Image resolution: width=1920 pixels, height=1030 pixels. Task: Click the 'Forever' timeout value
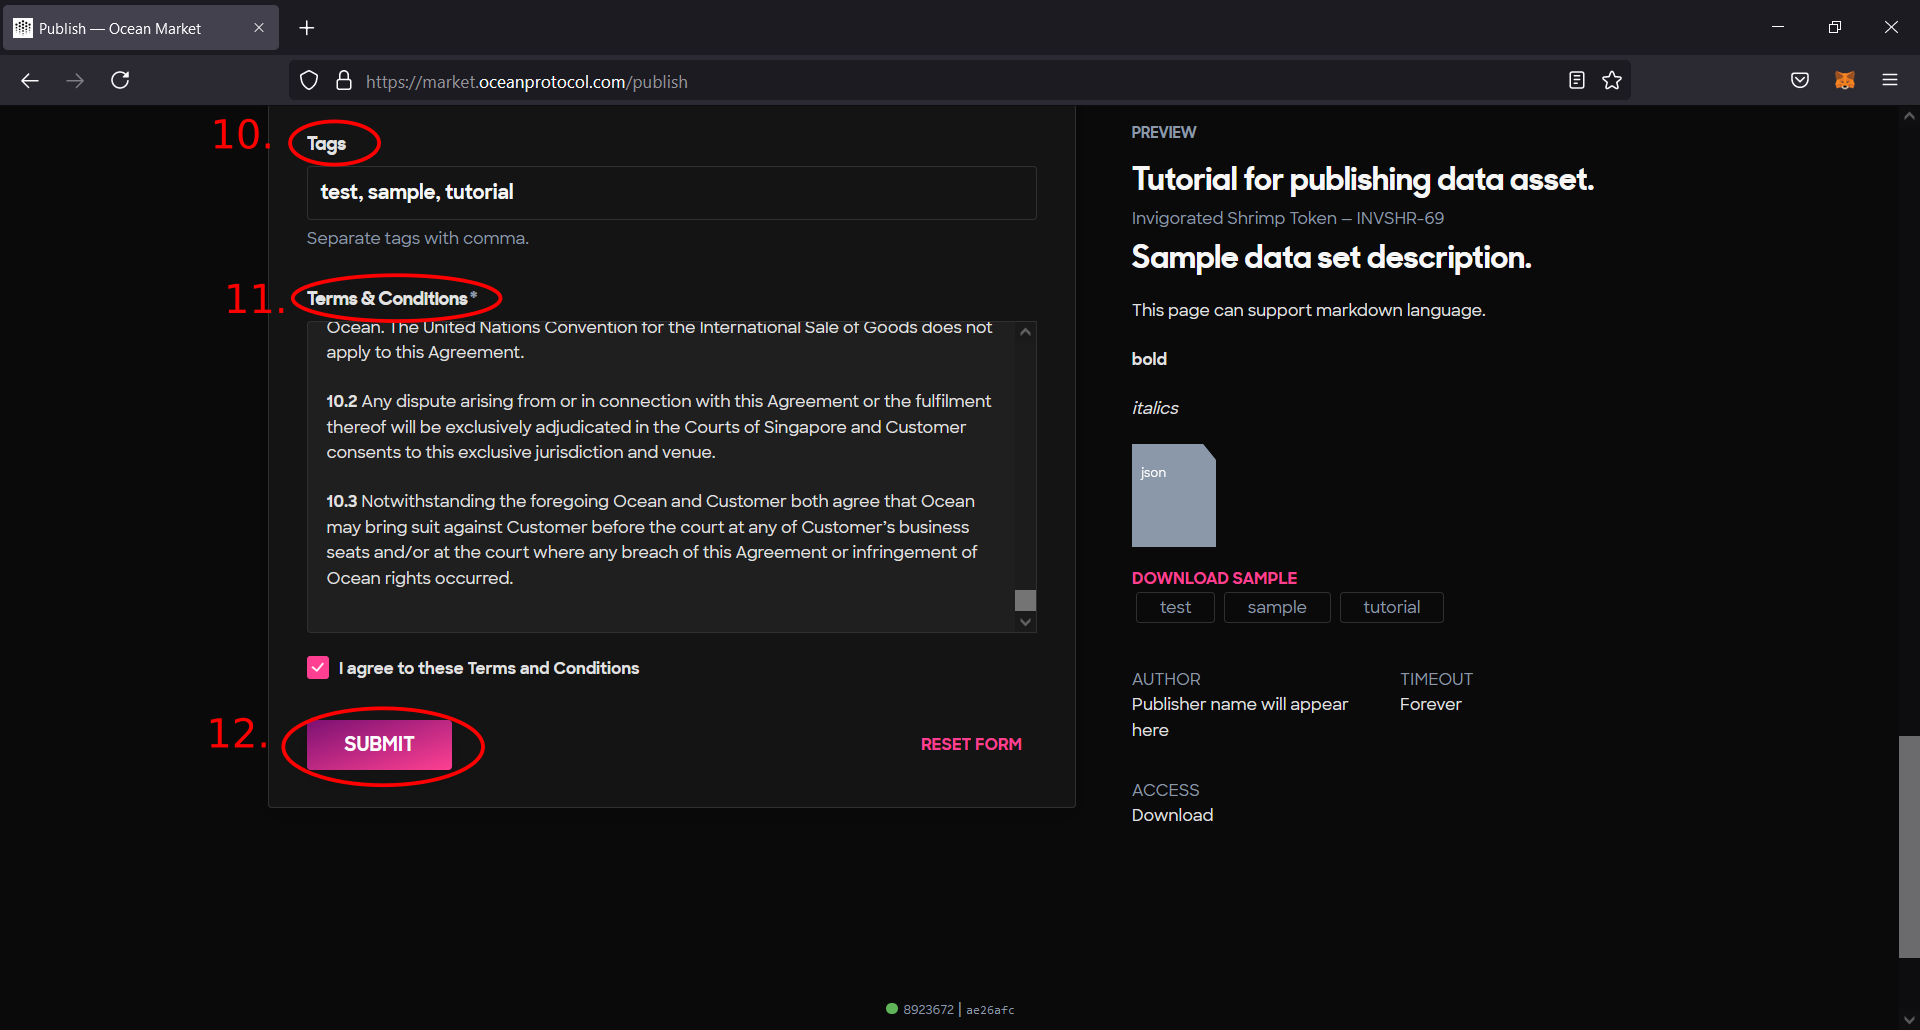(x=1430, y=704)
